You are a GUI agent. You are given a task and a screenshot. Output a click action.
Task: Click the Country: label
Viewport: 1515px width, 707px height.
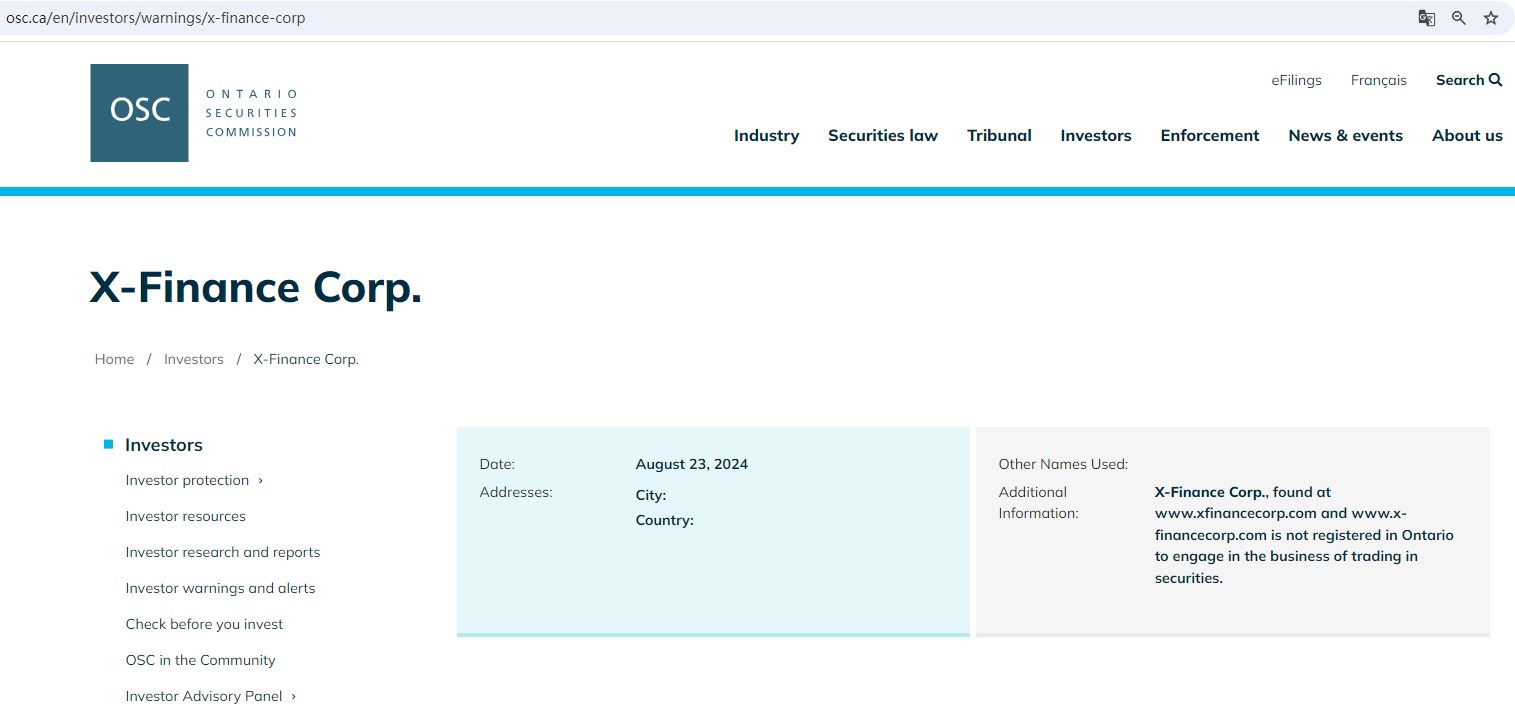tap(665, 520)
